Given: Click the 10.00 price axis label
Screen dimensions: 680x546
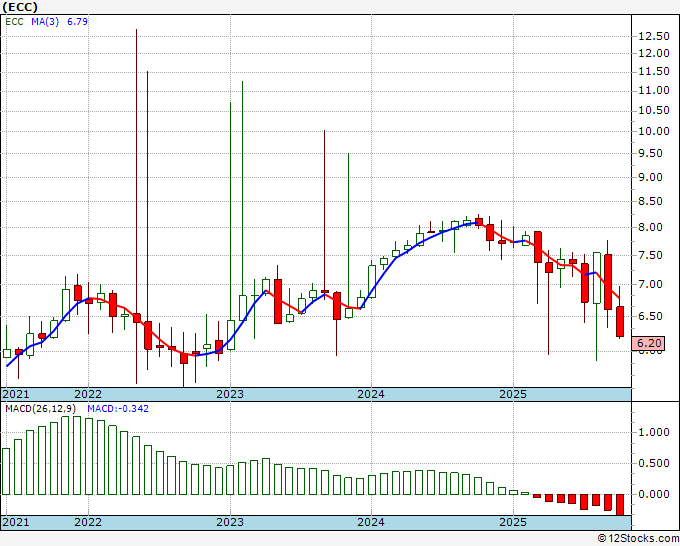Looking at the screenshot, I should pos(654,131).
